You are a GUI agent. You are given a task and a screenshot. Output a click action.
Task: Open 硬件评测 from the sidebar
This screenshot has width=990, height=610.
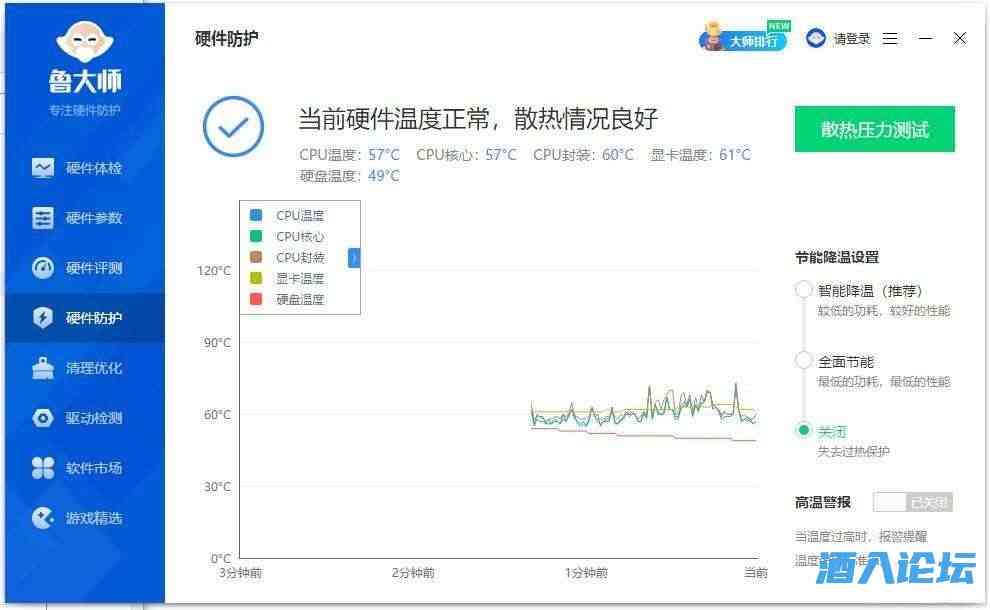pyautogui.click(x=85, y=268)
